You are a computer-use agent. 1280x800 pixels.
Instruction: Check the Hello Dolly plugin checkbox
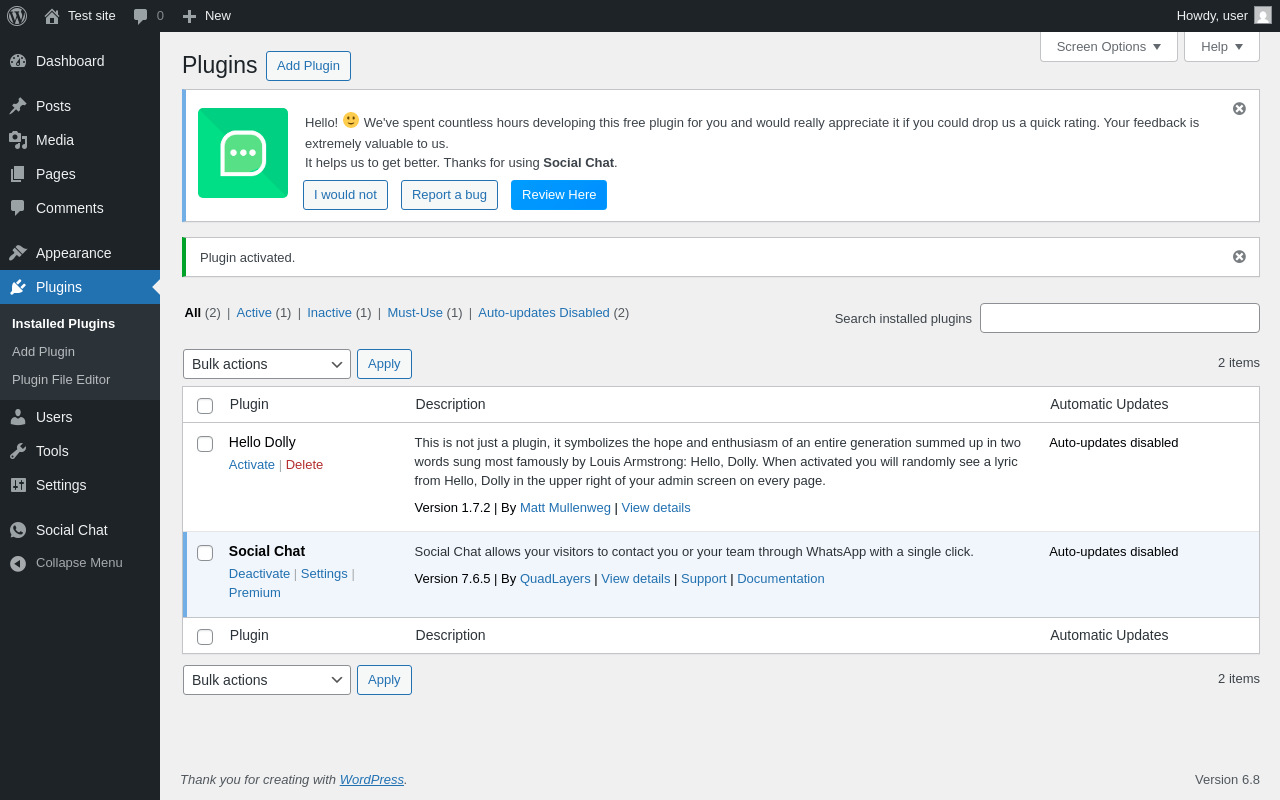[x=205, y=444]
